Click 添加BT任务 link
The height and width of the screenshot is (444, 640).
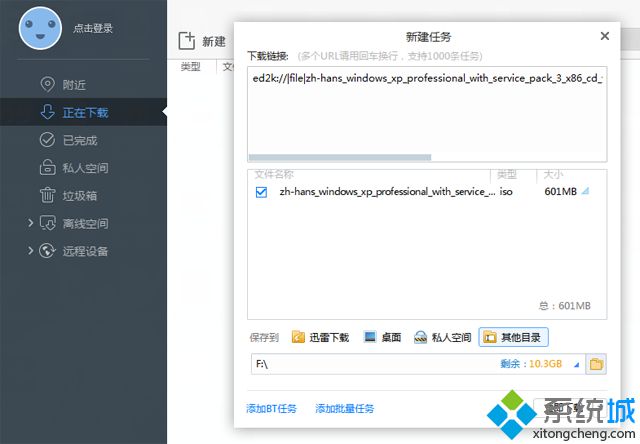tap(271, 408)
